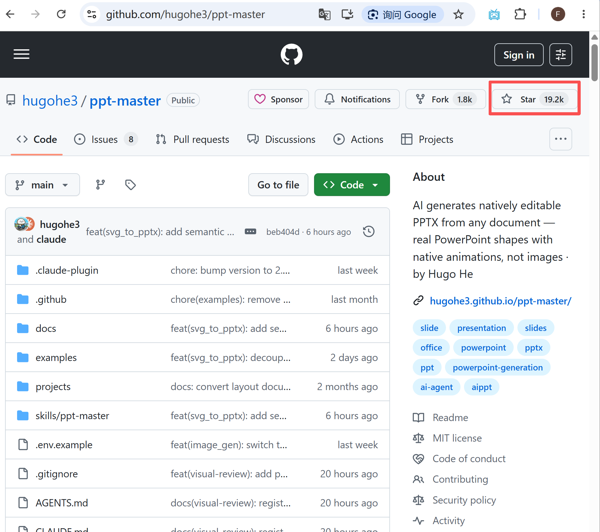
Task: Open the Code of conduct link
Action: pyautogui.click(x=459, y=459)
